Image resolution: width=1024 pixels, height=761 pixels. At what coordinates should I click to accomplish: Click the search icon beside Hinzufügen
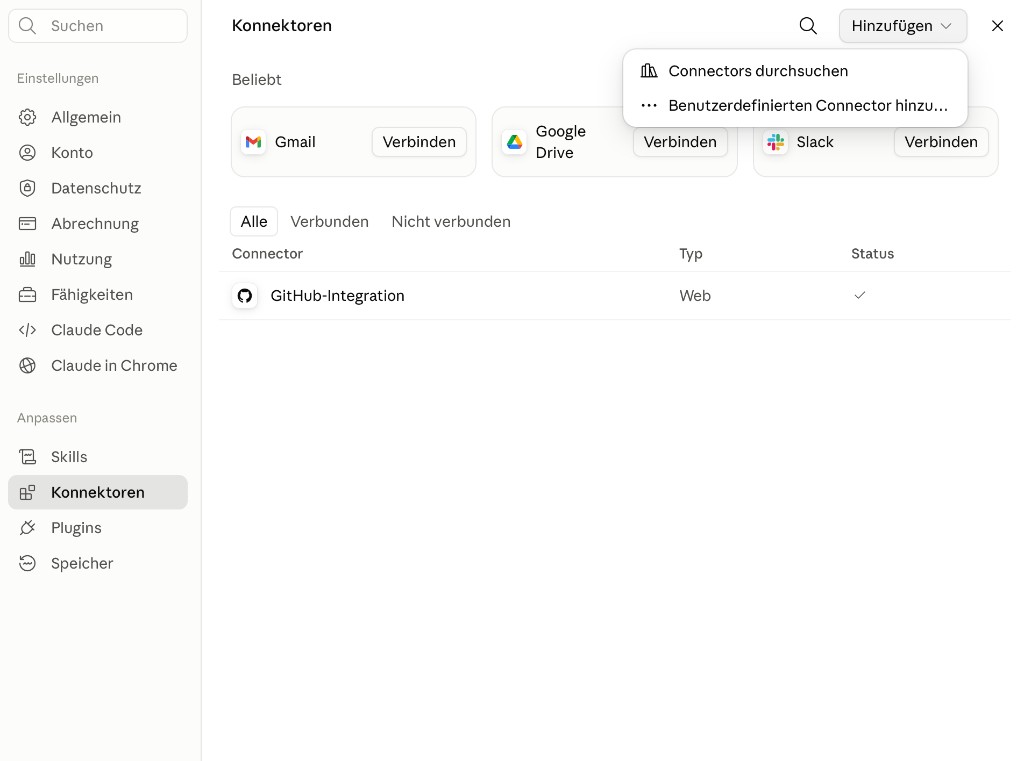tap(808, 25)
